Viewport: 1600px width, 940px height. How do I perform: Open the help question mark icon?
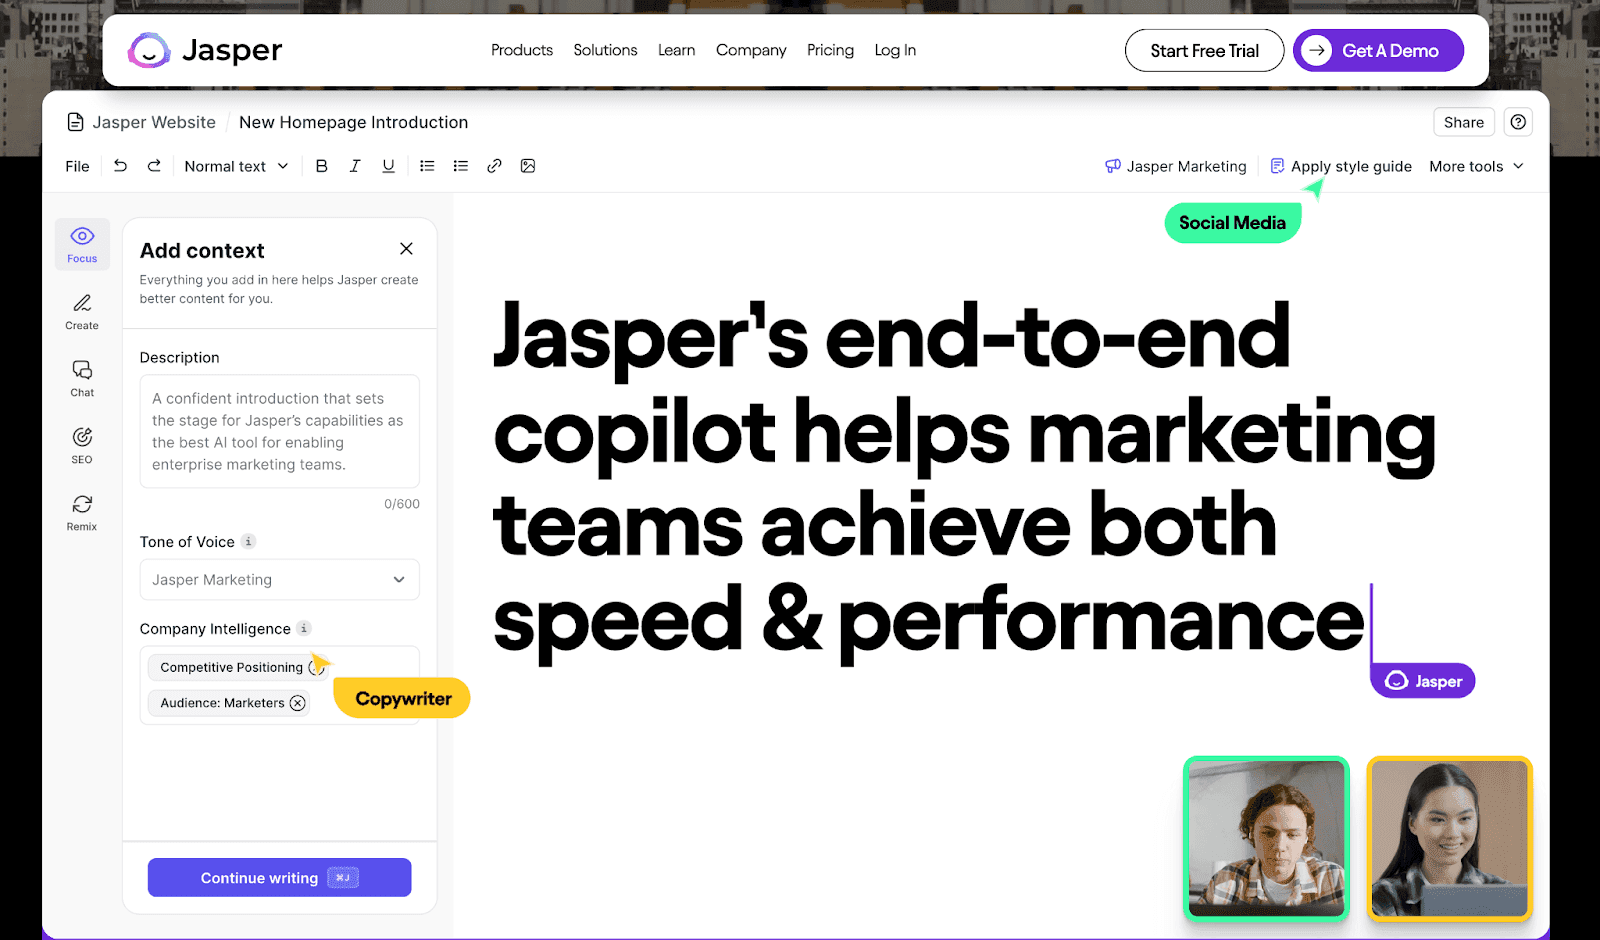coord(1518,122)
